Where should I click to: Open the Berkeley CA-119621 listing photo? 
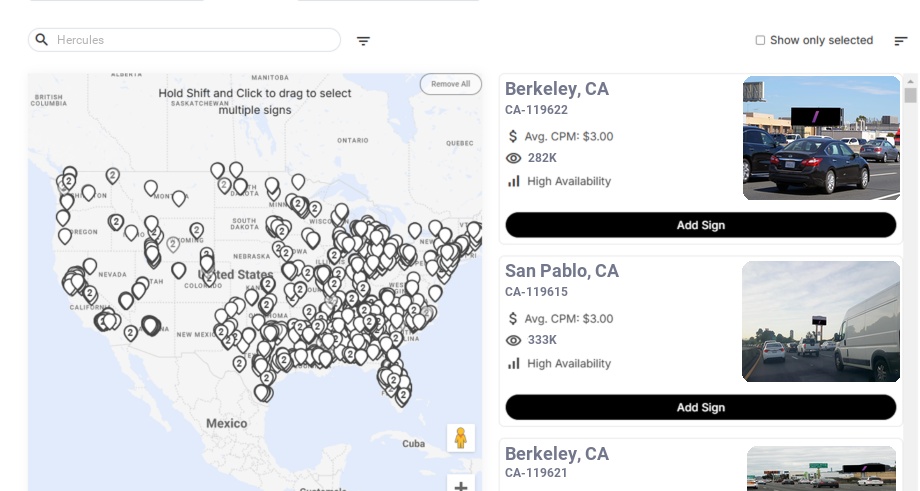pos(821,468)
